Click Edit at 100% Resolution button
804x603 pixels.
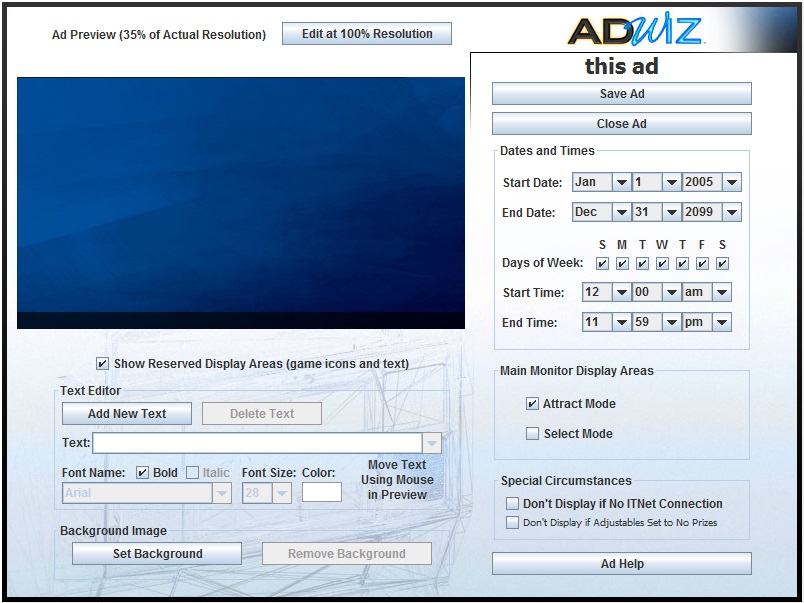pyautogui.click(x=367, y=34)
